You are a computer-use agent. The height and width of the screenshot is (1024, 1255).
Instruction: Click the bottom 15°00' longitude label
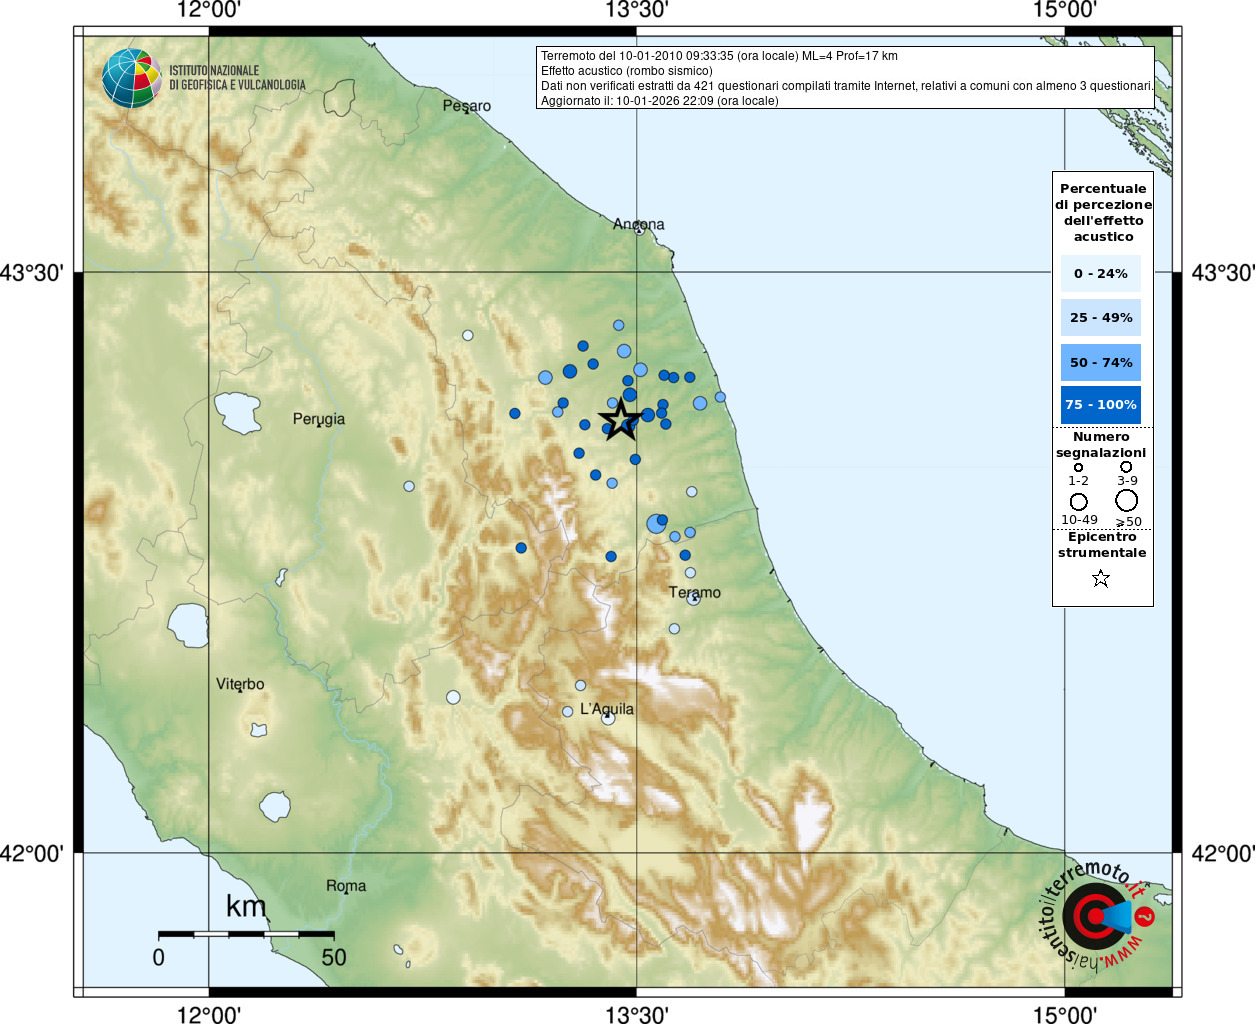point(1064,1014)
